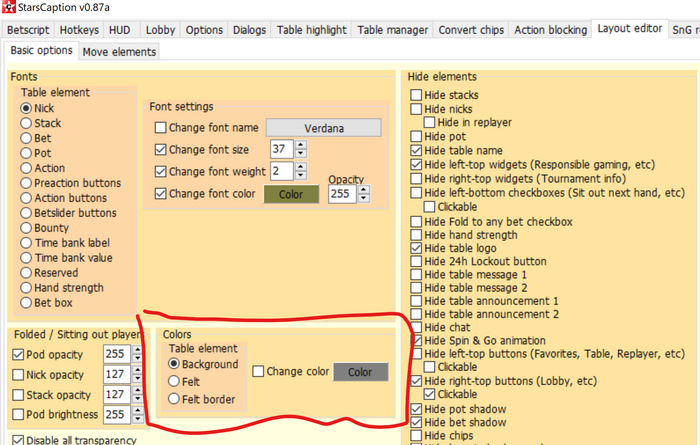Screen dimensions: 700x445
Task: Click the gray Colors section Color swatch
Action: [x=360, y=372]
